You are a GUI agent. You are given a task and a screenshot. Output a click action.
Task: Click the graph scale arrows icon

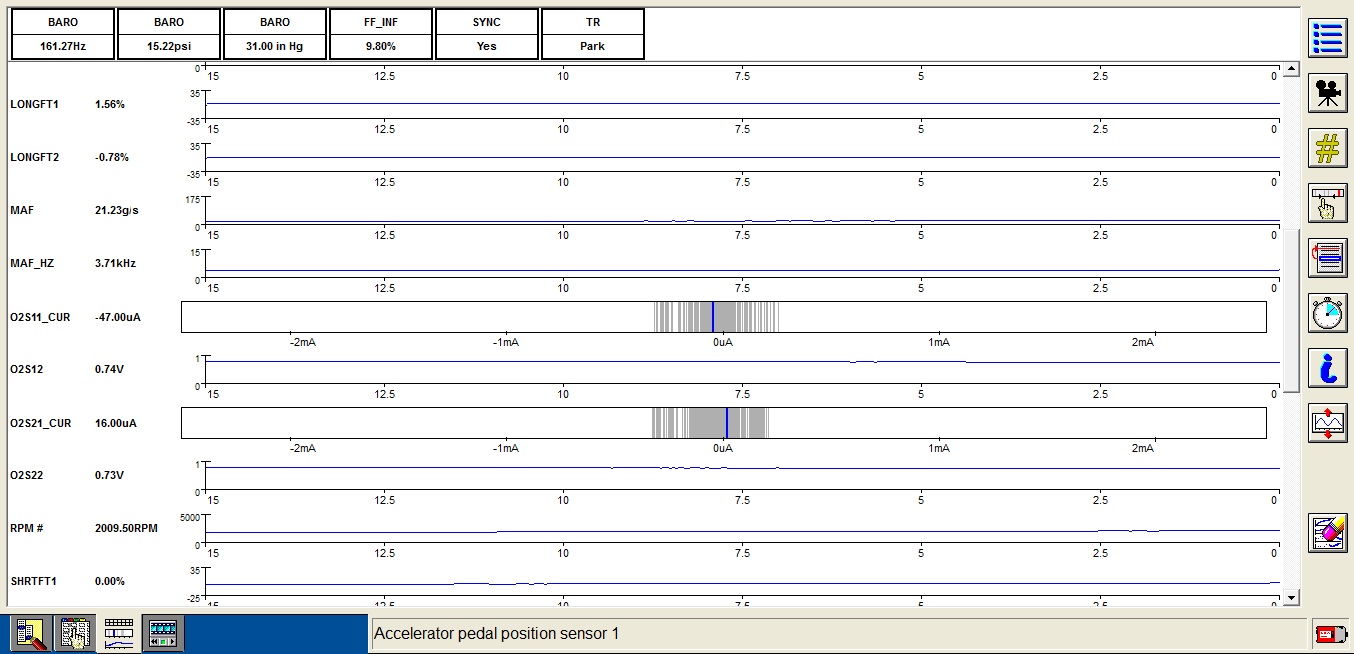[1328, 423]
